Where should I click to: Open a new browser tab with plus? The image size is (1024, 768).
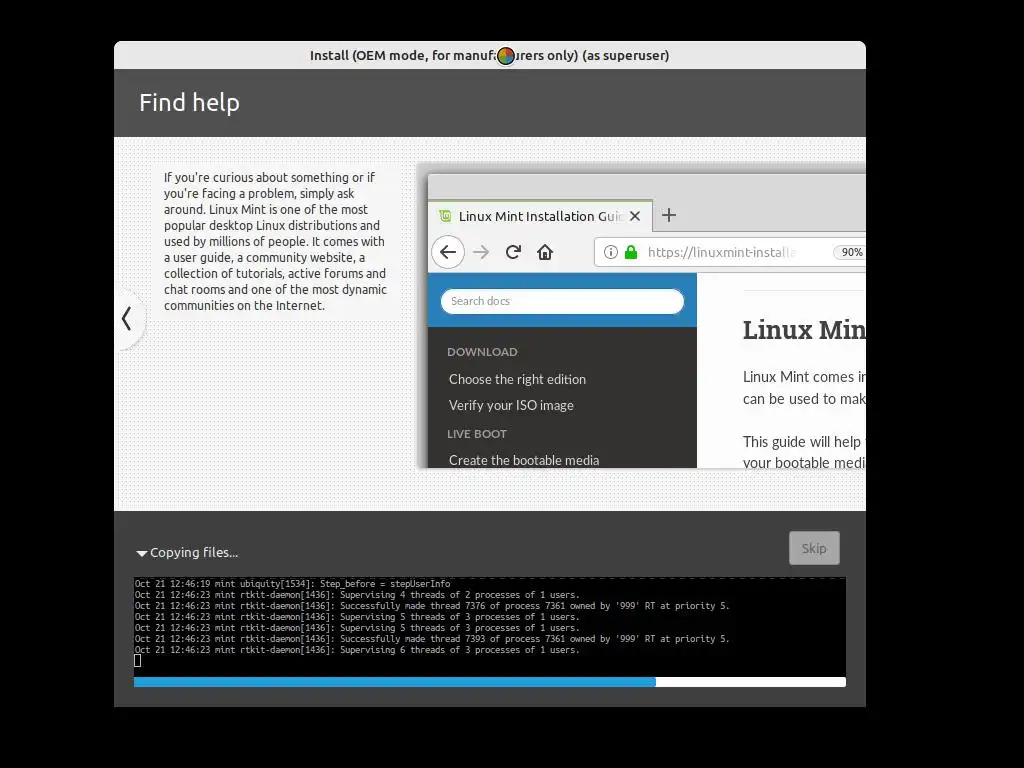click(669, 215)
